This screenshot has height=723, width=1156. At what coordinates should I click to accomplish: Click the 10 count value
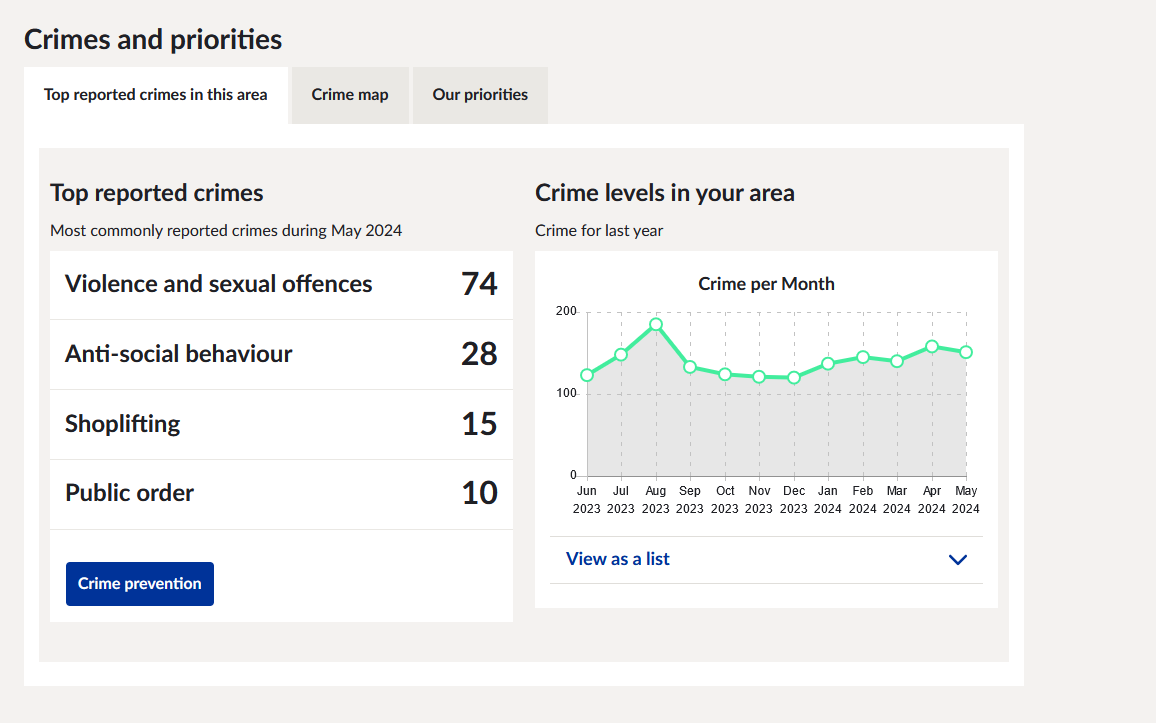(x=479, y=493)
